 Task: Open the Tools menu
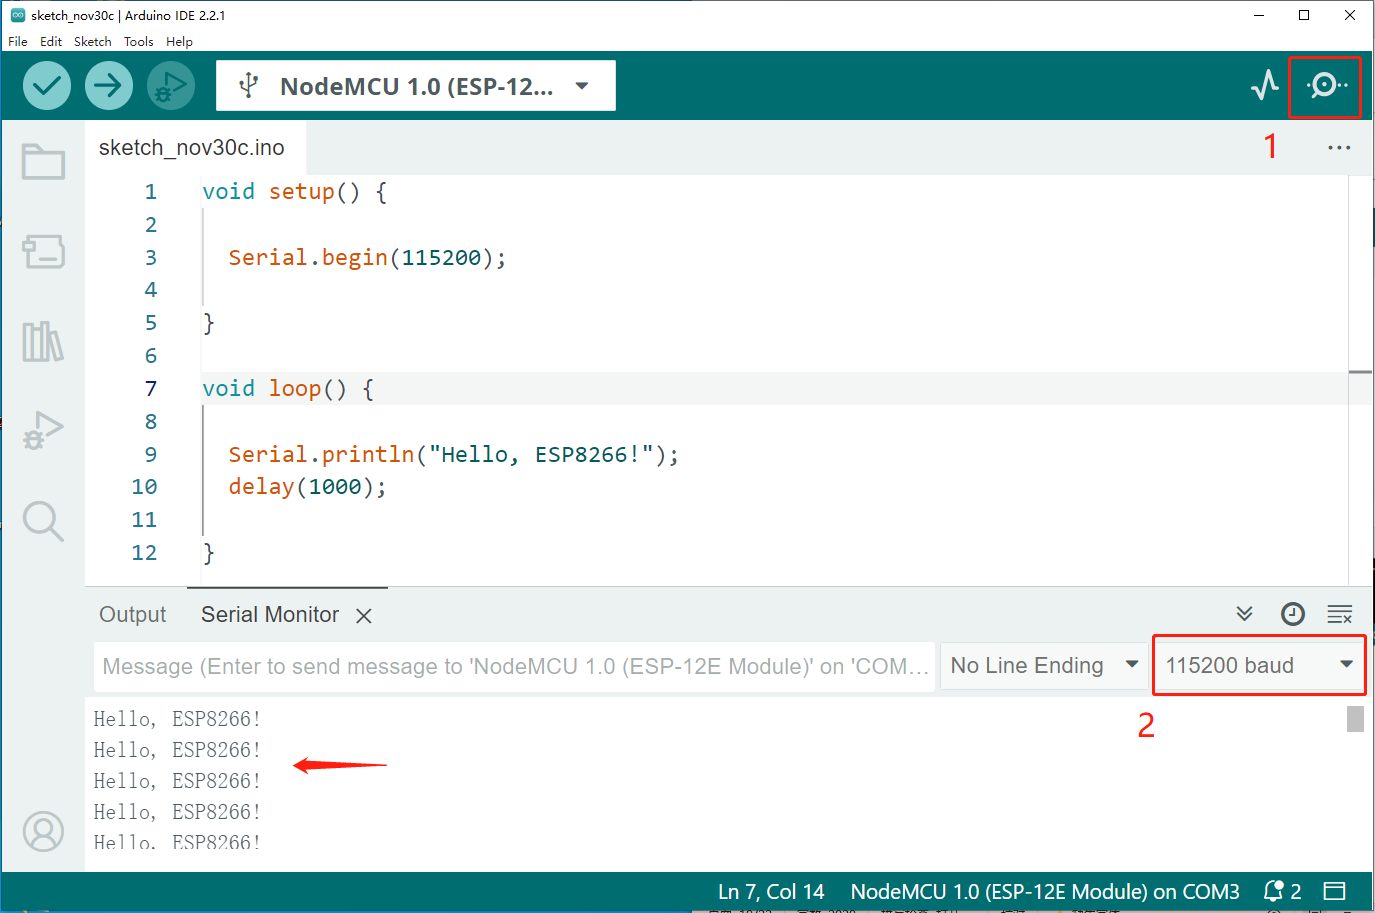139,41
